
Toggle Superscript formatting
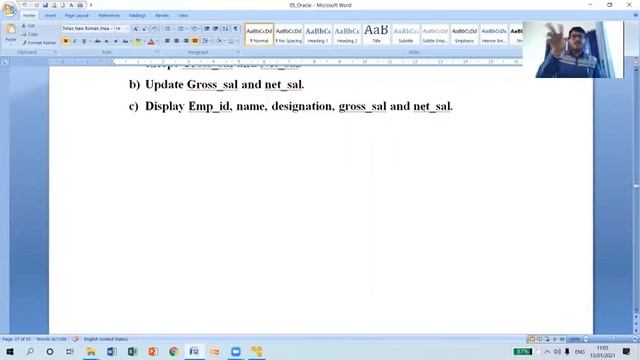[x=116, y=41]
